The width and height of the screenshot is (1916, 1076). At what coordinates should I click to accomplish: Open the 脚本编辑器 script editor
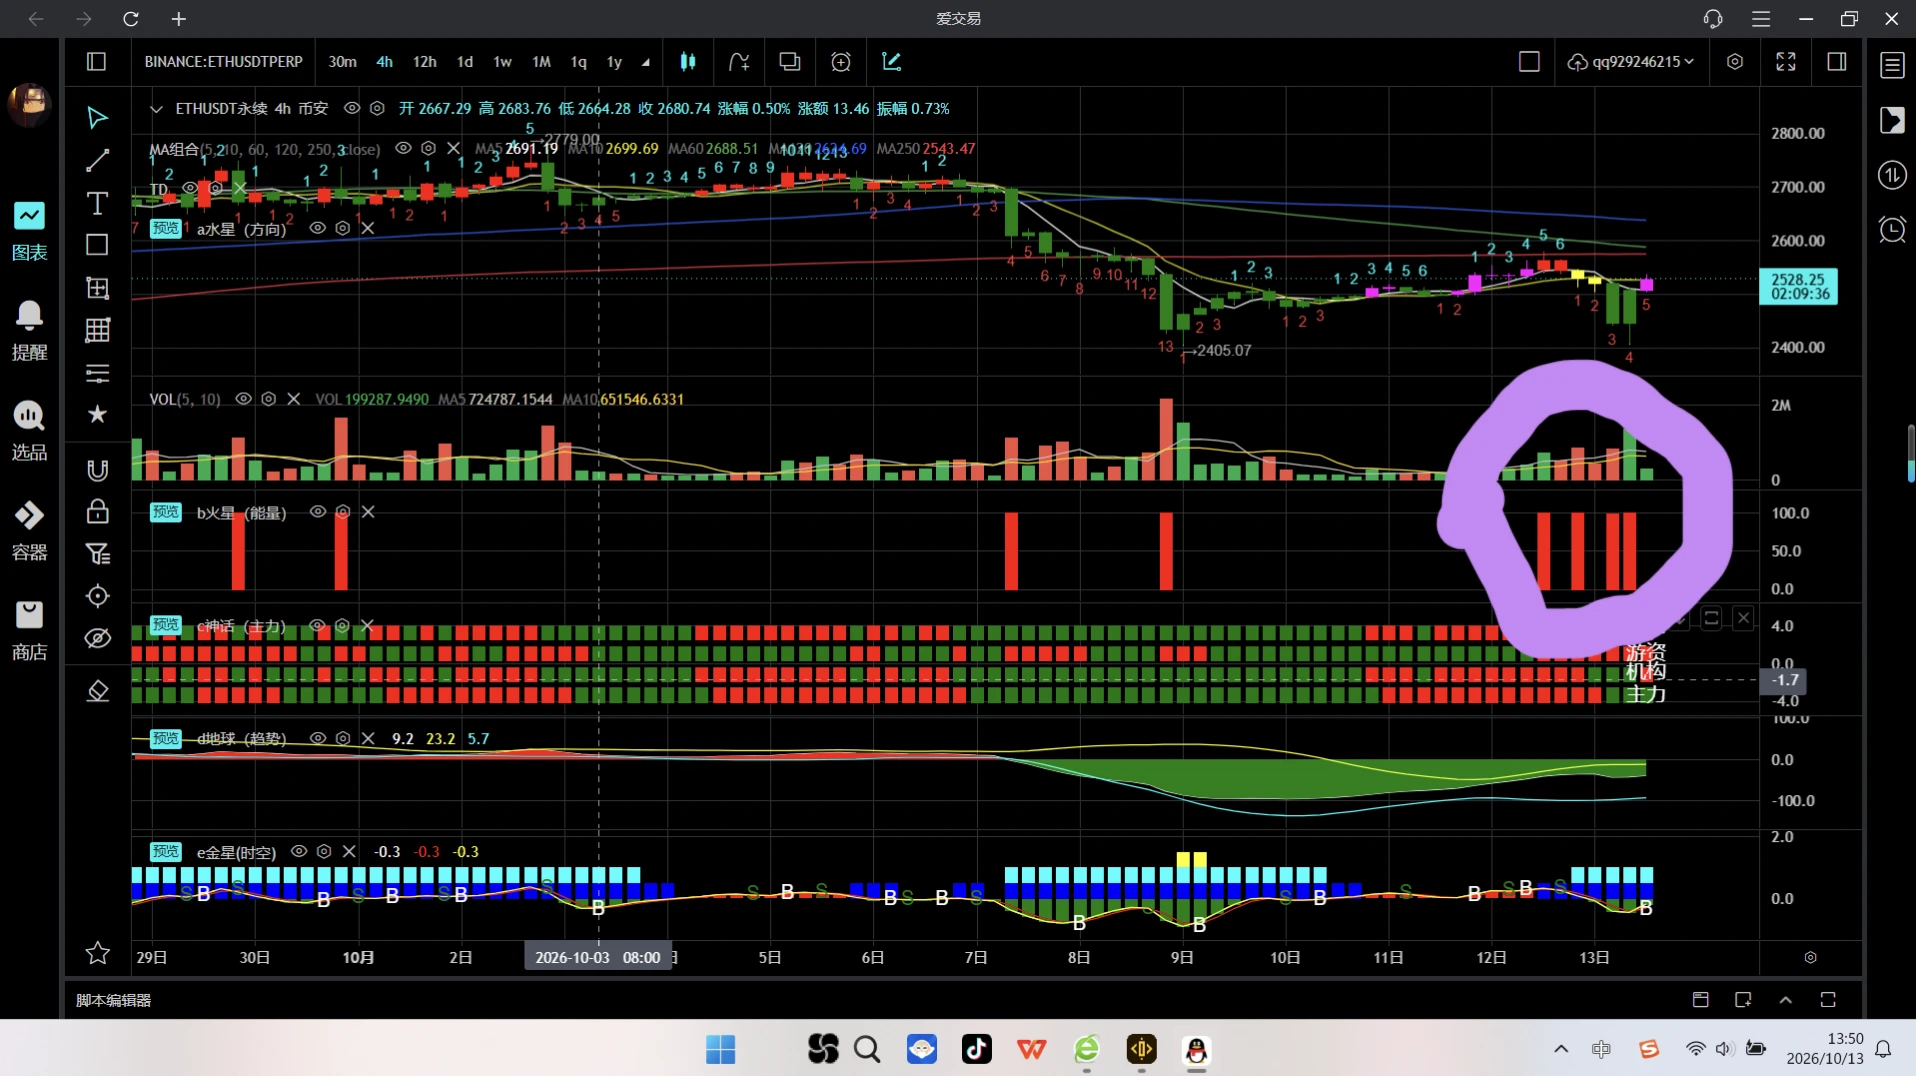(x=114, y=1000)
